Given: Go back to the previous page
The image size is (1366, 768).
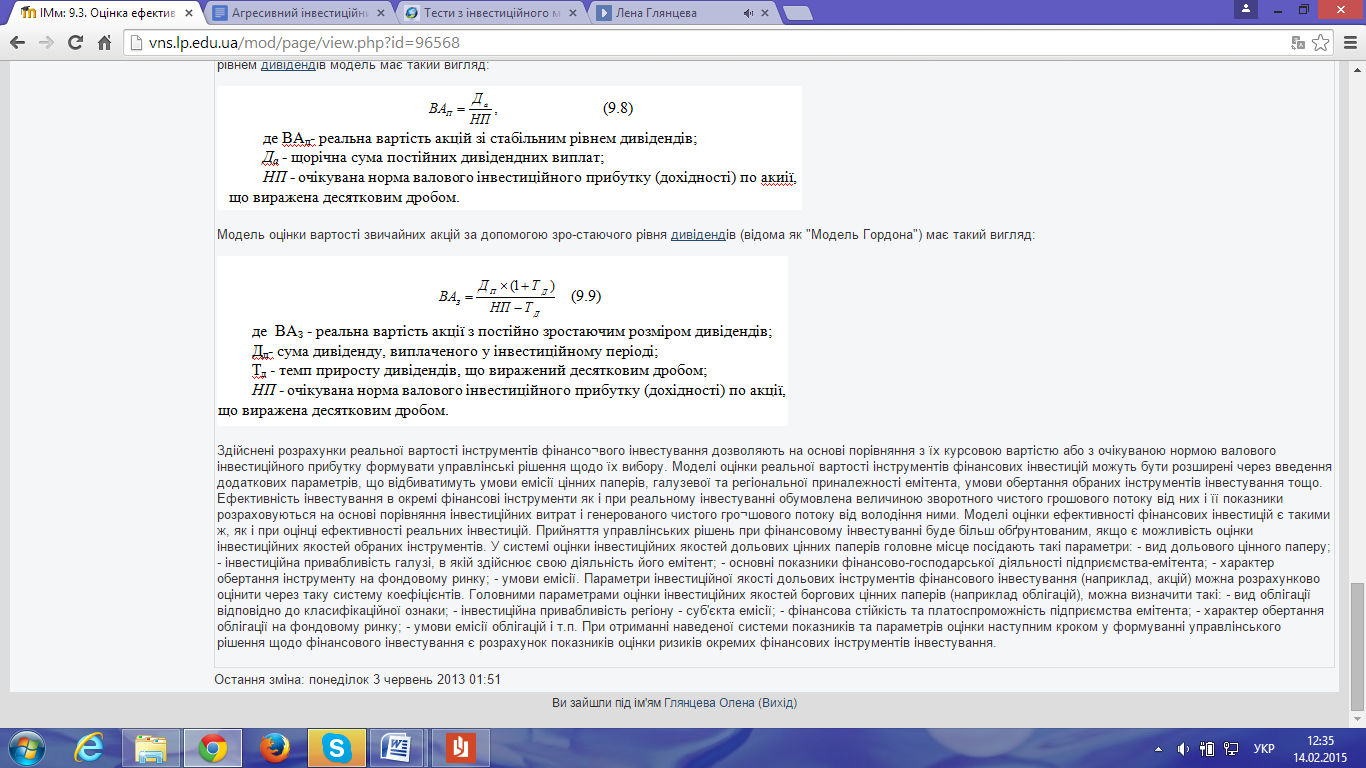Looking at the screenshot, I should point(18,43).
